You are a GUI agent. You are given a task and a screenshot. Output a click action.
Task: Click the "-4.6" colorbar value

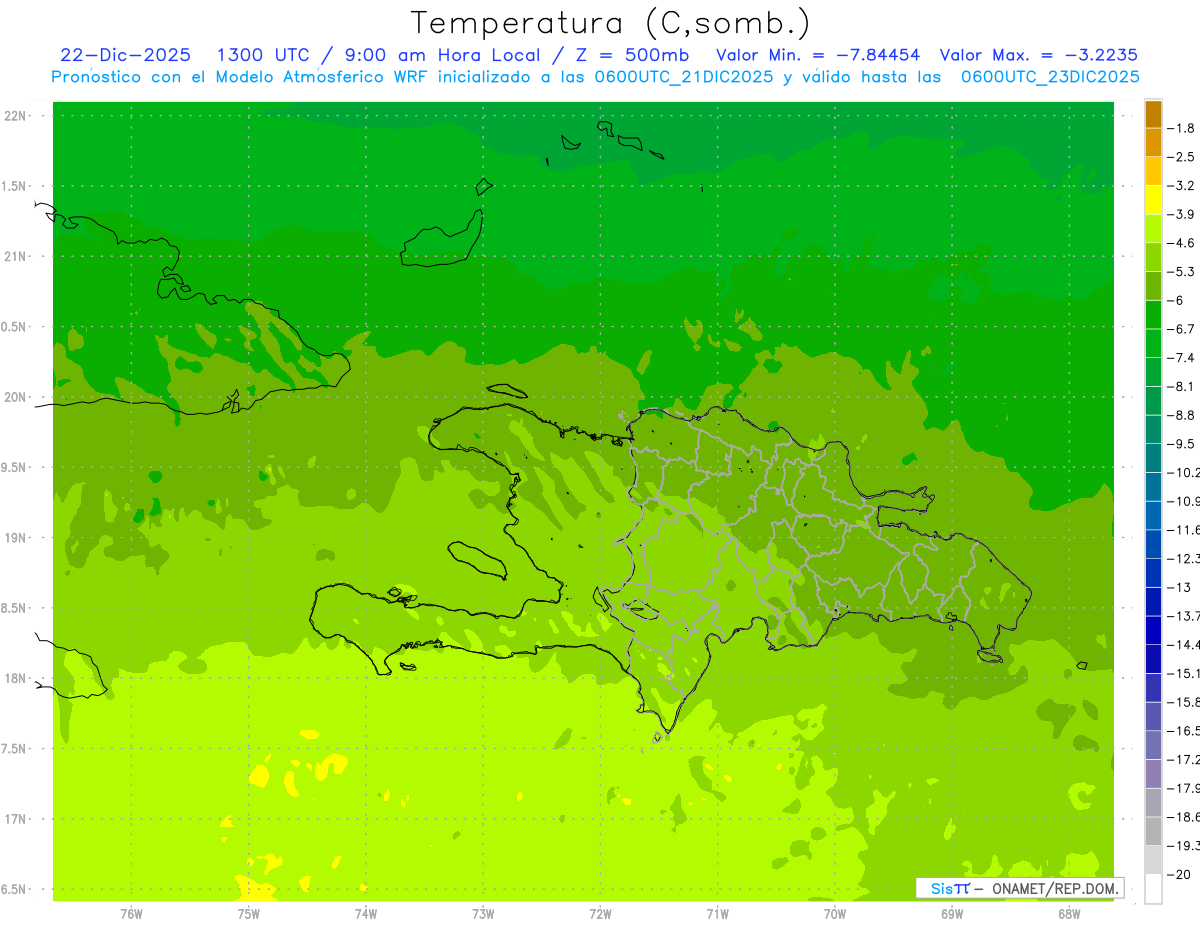(x=1182, y=244)
